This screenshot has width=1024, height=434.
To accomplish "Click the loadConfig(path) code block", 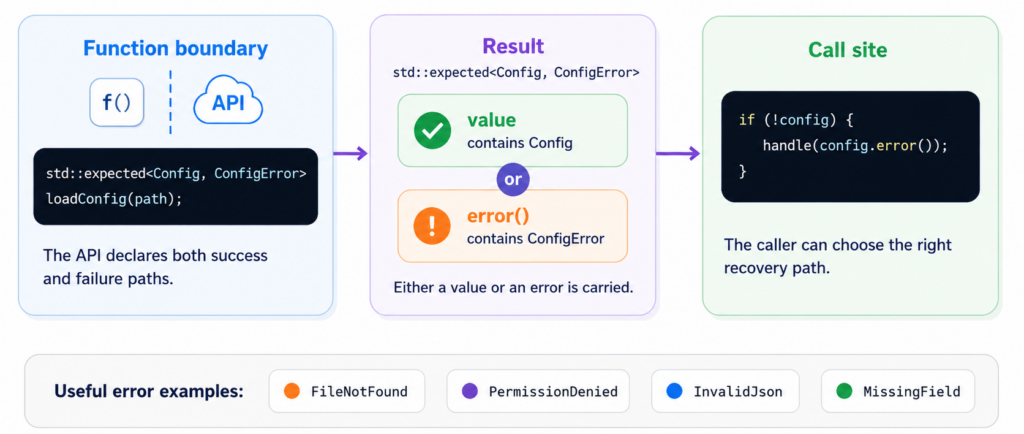I will tap(176, 187).
